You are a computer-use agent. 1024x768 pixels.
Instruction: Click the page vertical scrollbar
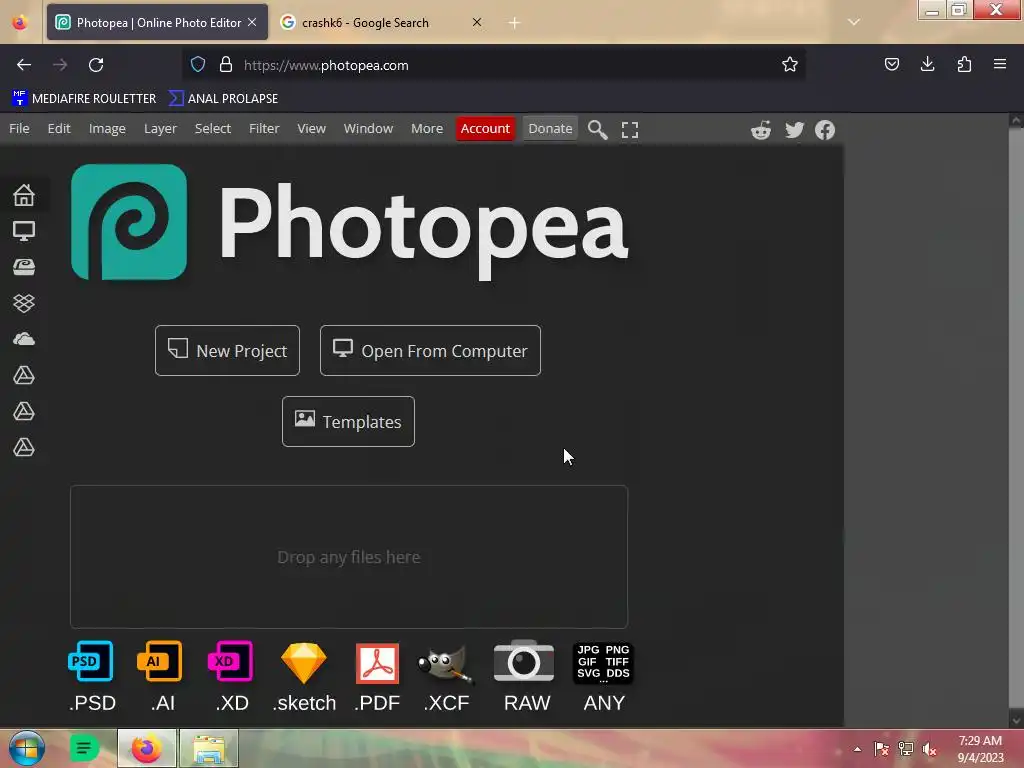[x=1016, y=418]
